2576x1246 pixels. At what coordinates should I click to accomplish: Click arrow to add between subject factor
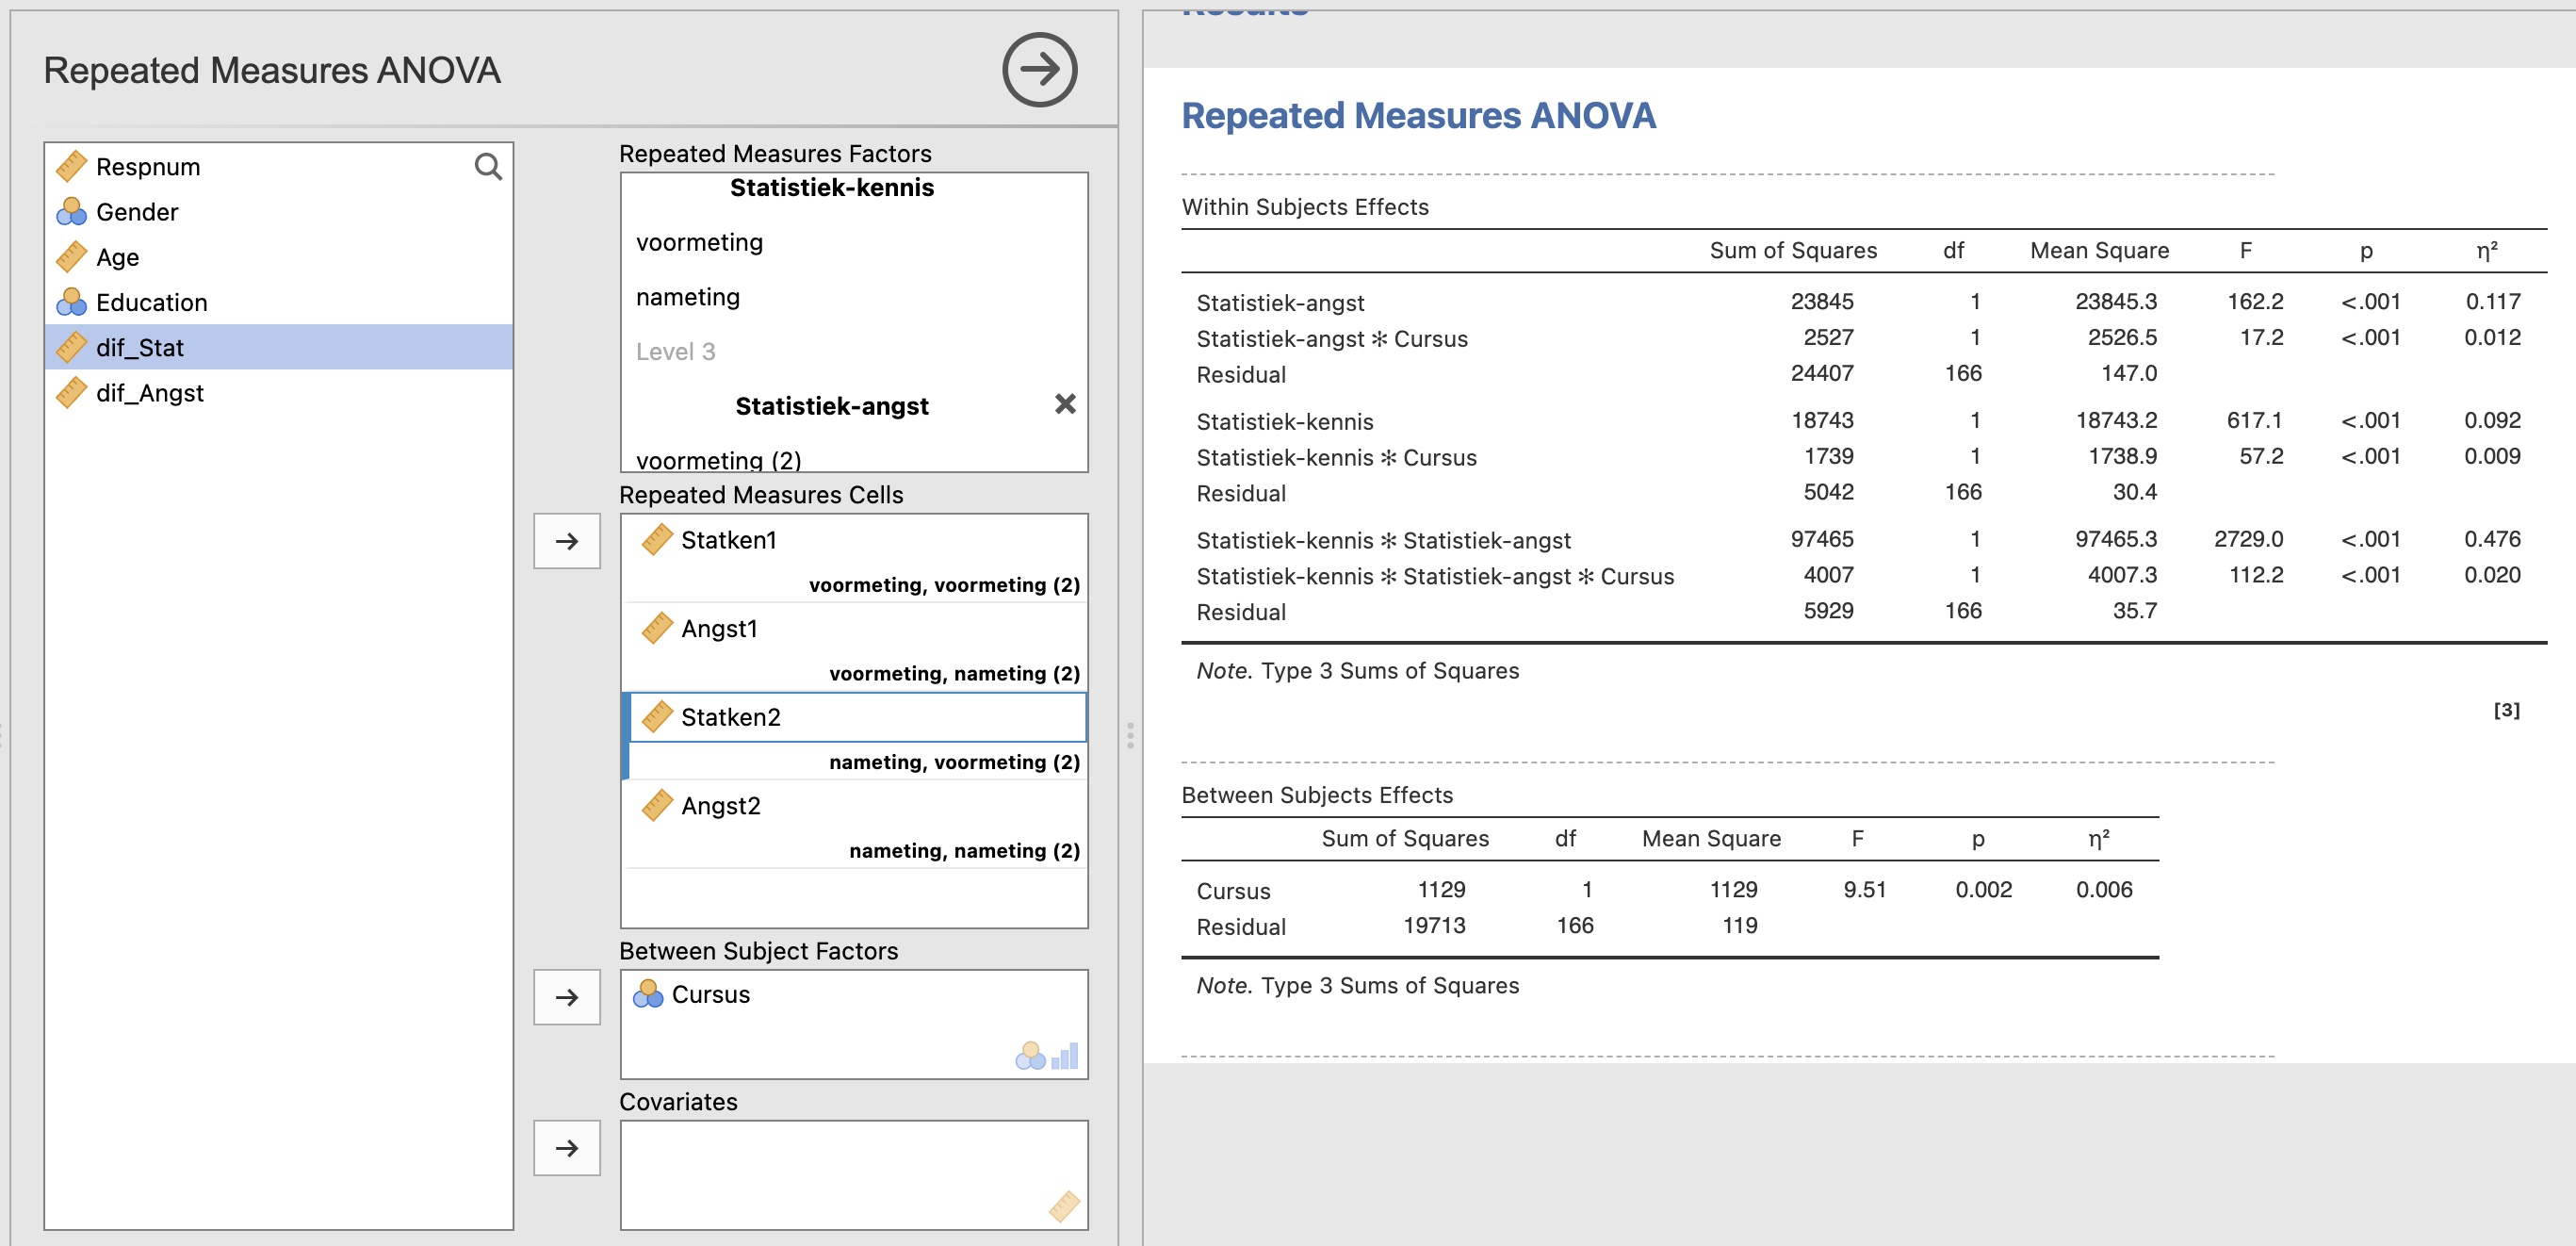click(567, 997)
